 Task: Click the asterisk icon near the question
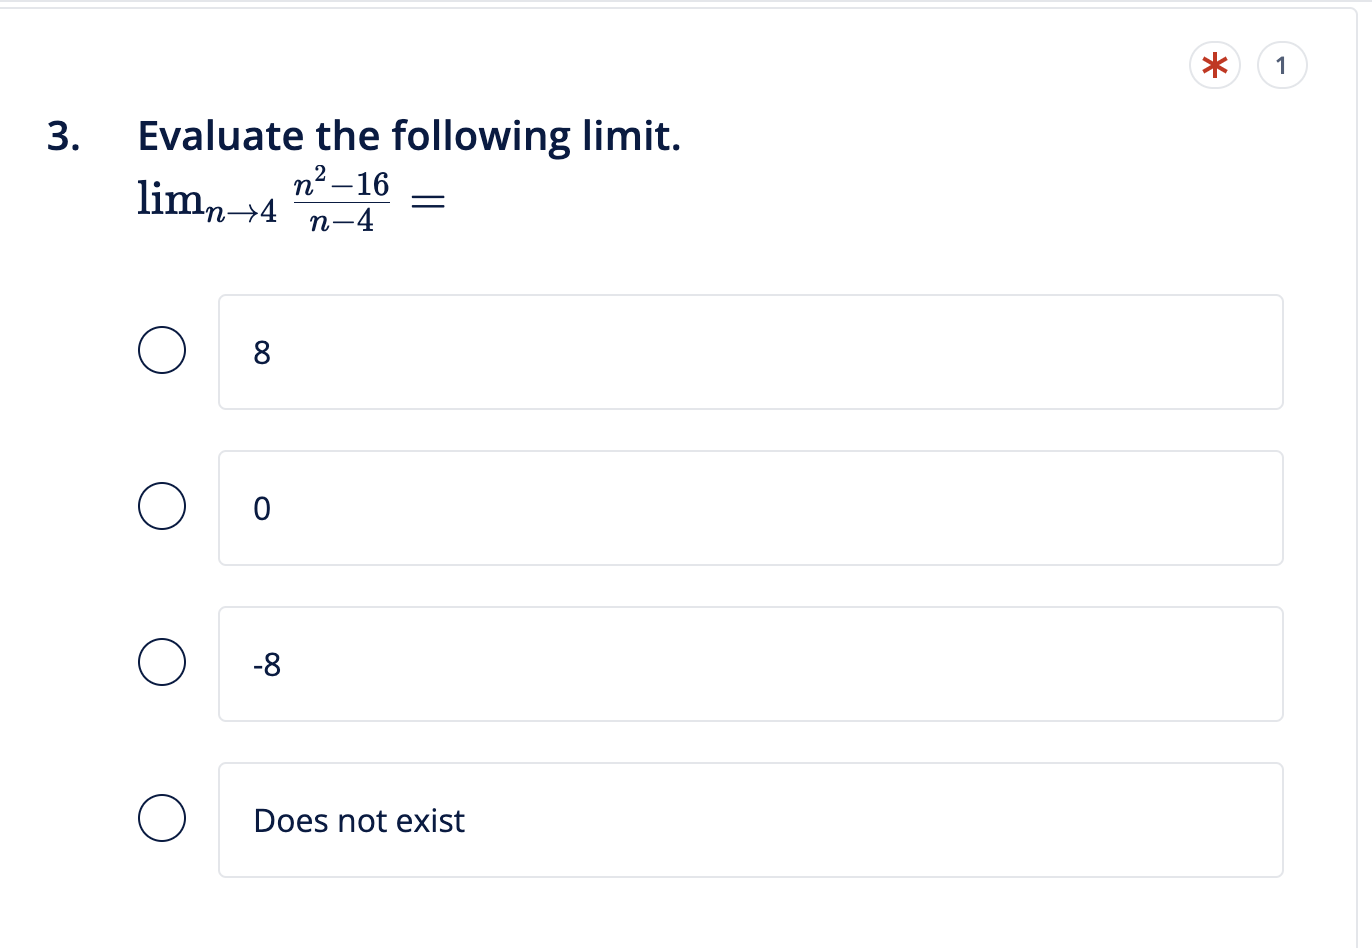(1214, 65)
